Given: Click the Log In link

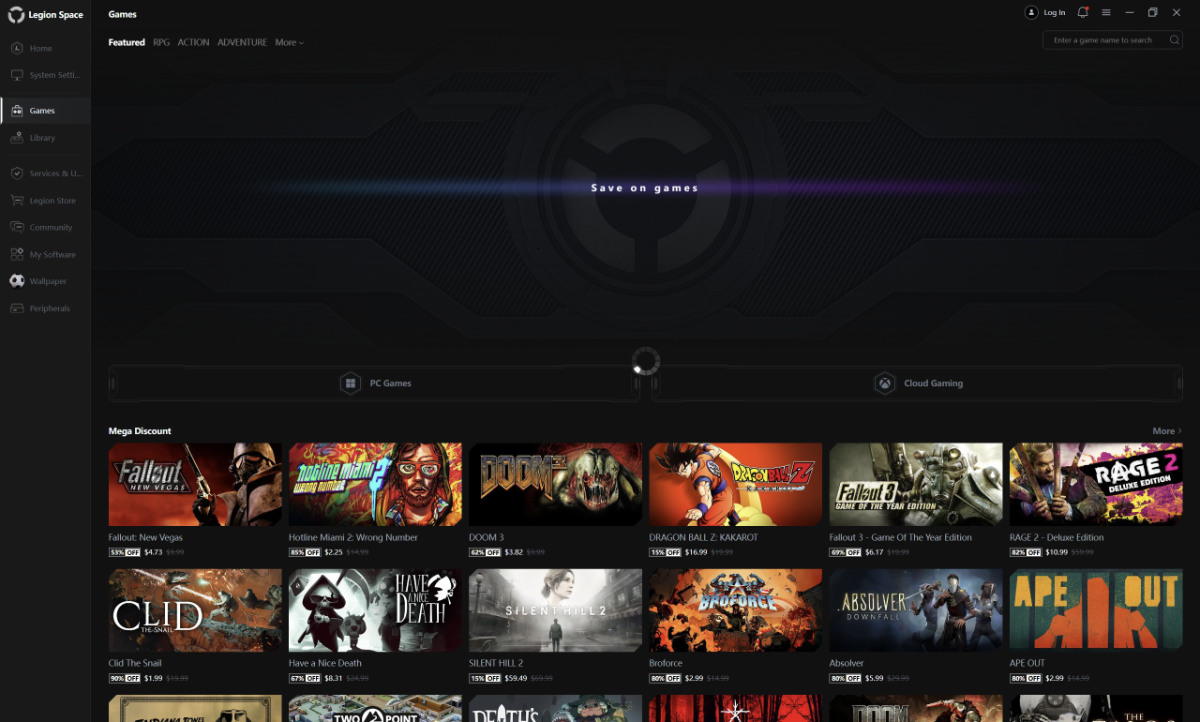Looking at the screenshot, I should (x=1054, y=13).
